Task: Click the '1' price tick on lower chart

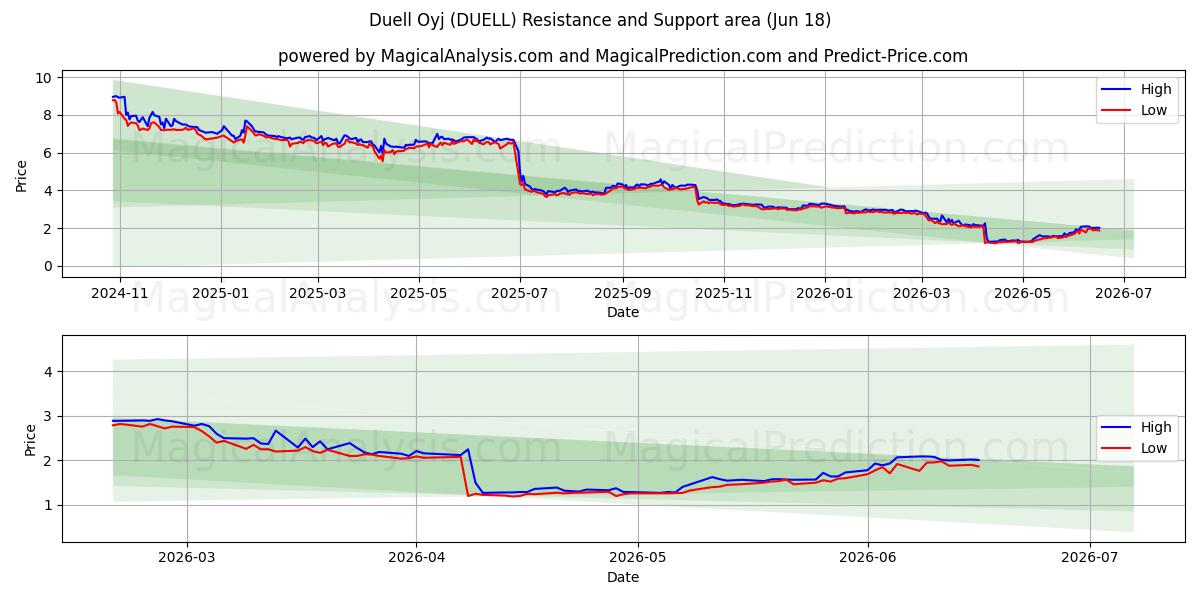Action: click(x=50, y=505)
